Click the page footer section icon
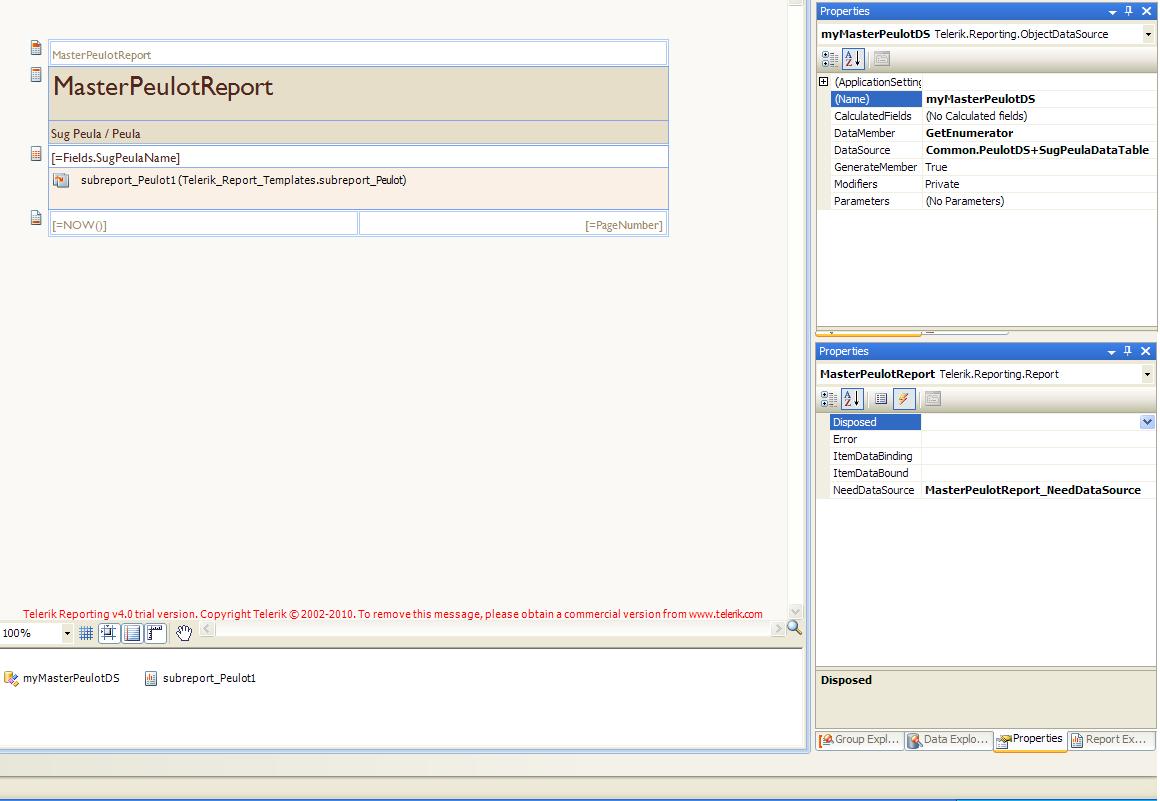The height and width of the screenshot is (801, 1160). click(36, 217)
